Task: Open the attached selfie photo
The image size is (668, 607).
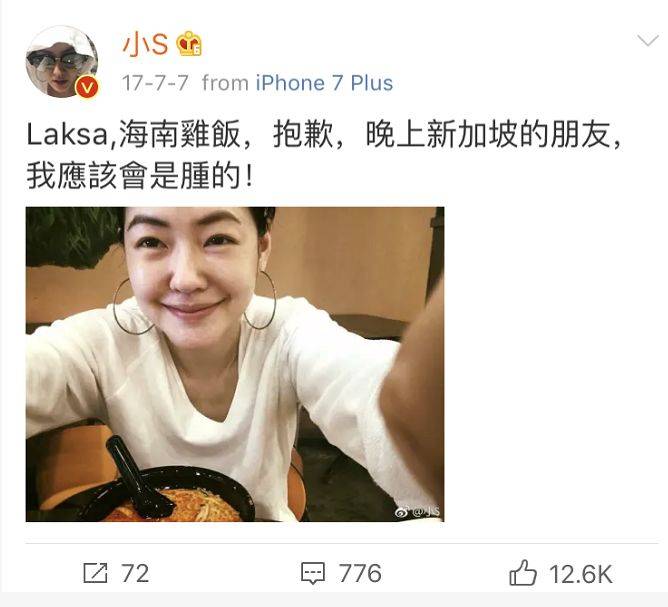Action: (x=235, y=364)
